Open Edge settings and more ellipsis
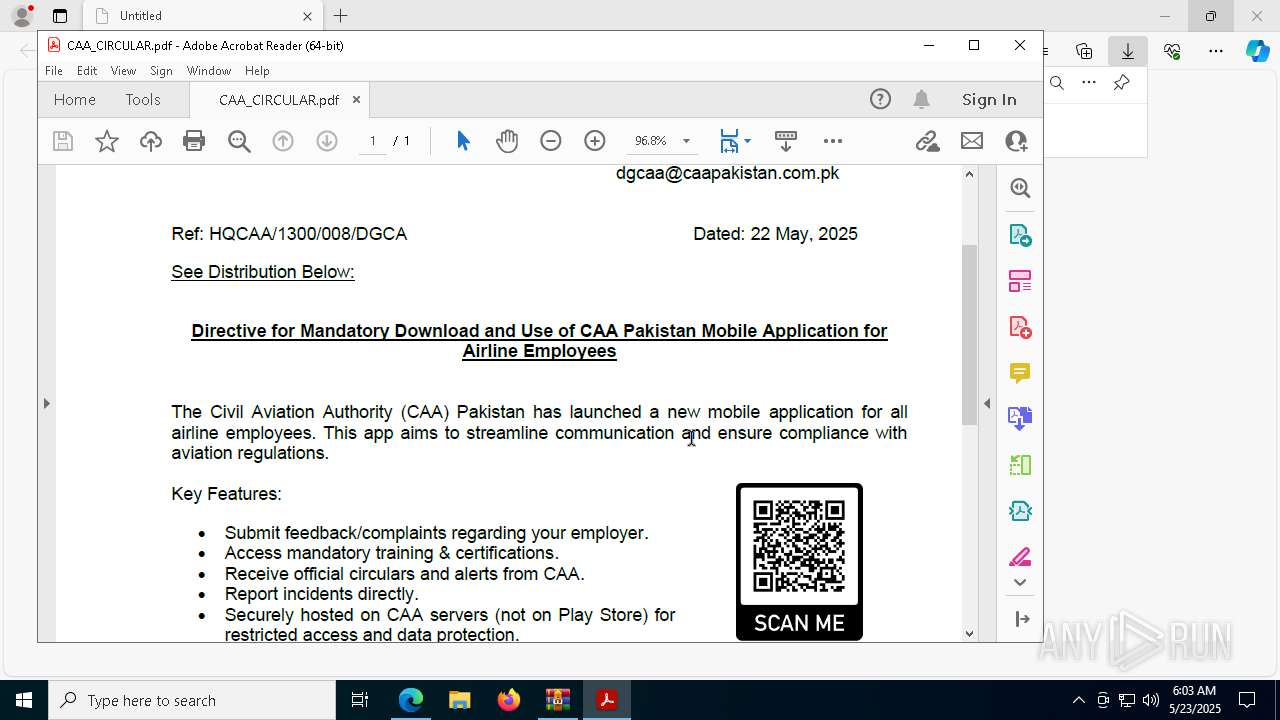Screen dimensions: 1280x720 1216,51
